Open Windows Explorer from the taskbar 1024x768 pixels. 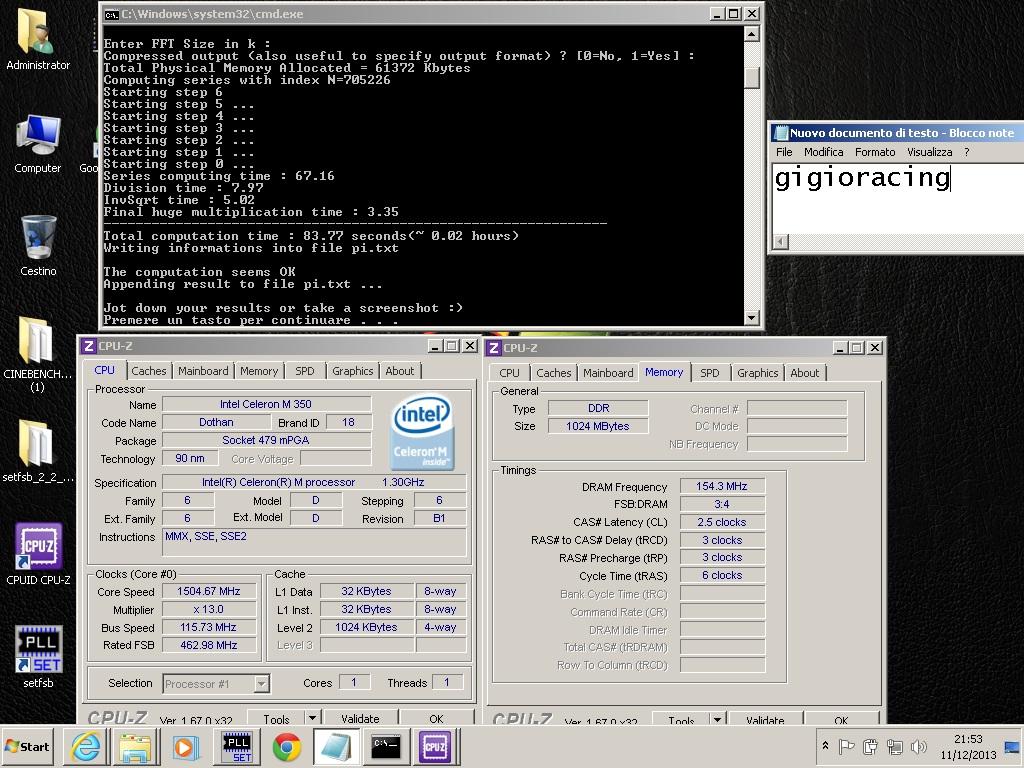point(135,746)
